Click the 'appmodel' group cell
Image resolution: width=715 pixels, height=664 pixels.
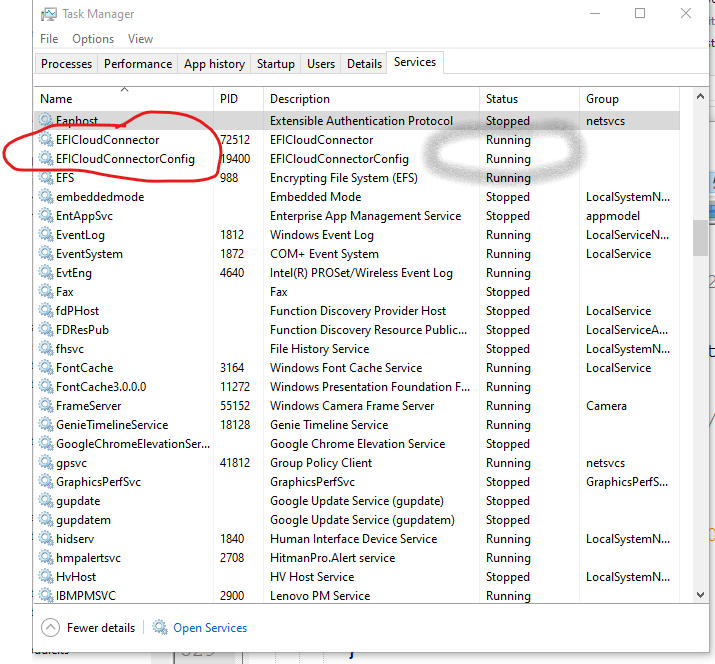[613, 216]
